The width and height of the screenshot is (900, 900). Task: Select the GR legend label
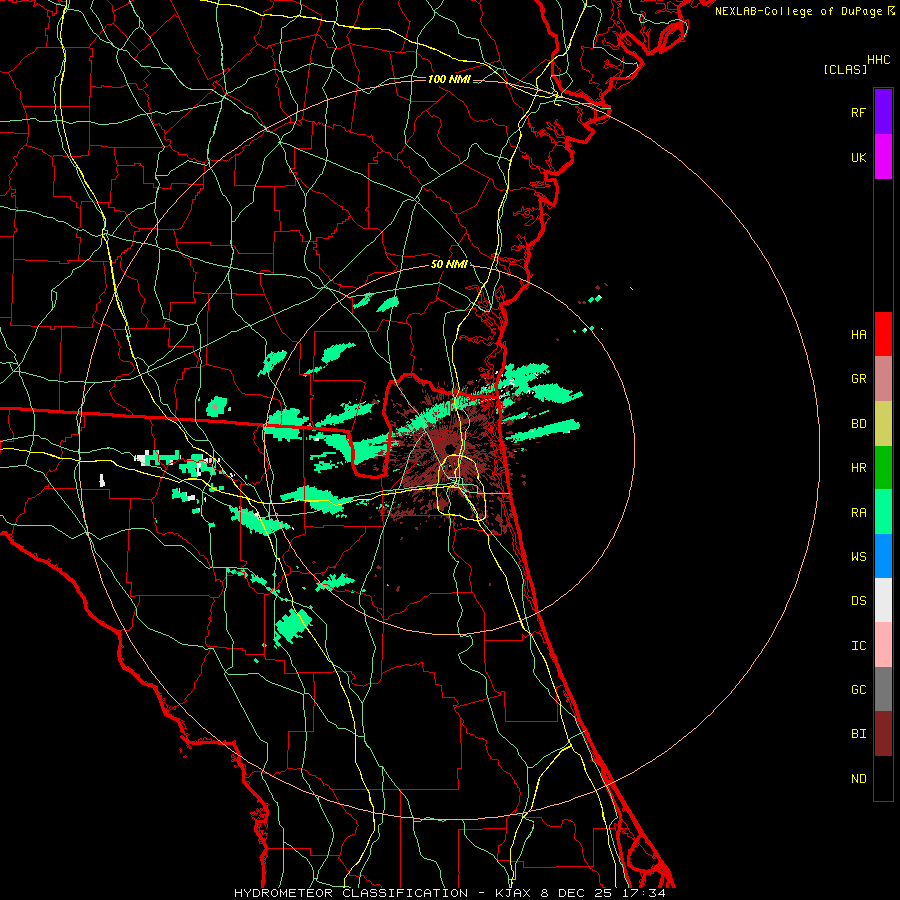(x=858, y=379)
